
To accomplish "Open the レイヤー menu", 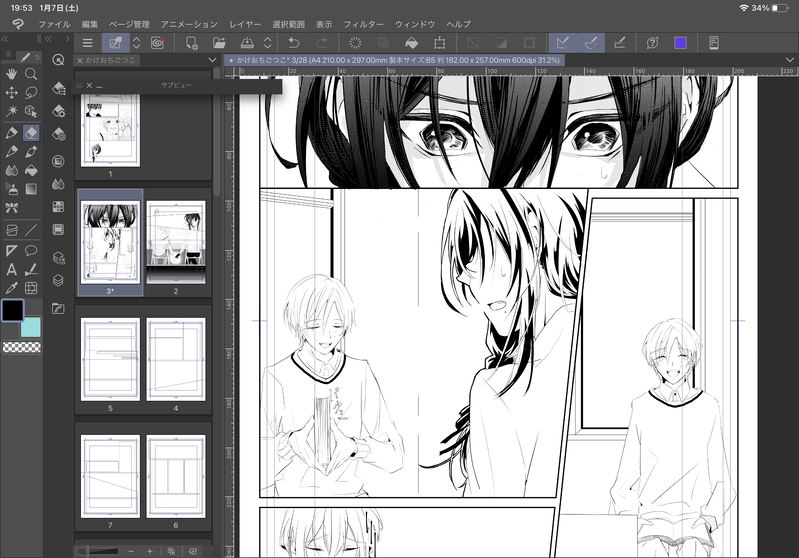I will pyautogui.click(x=245, y=24).
